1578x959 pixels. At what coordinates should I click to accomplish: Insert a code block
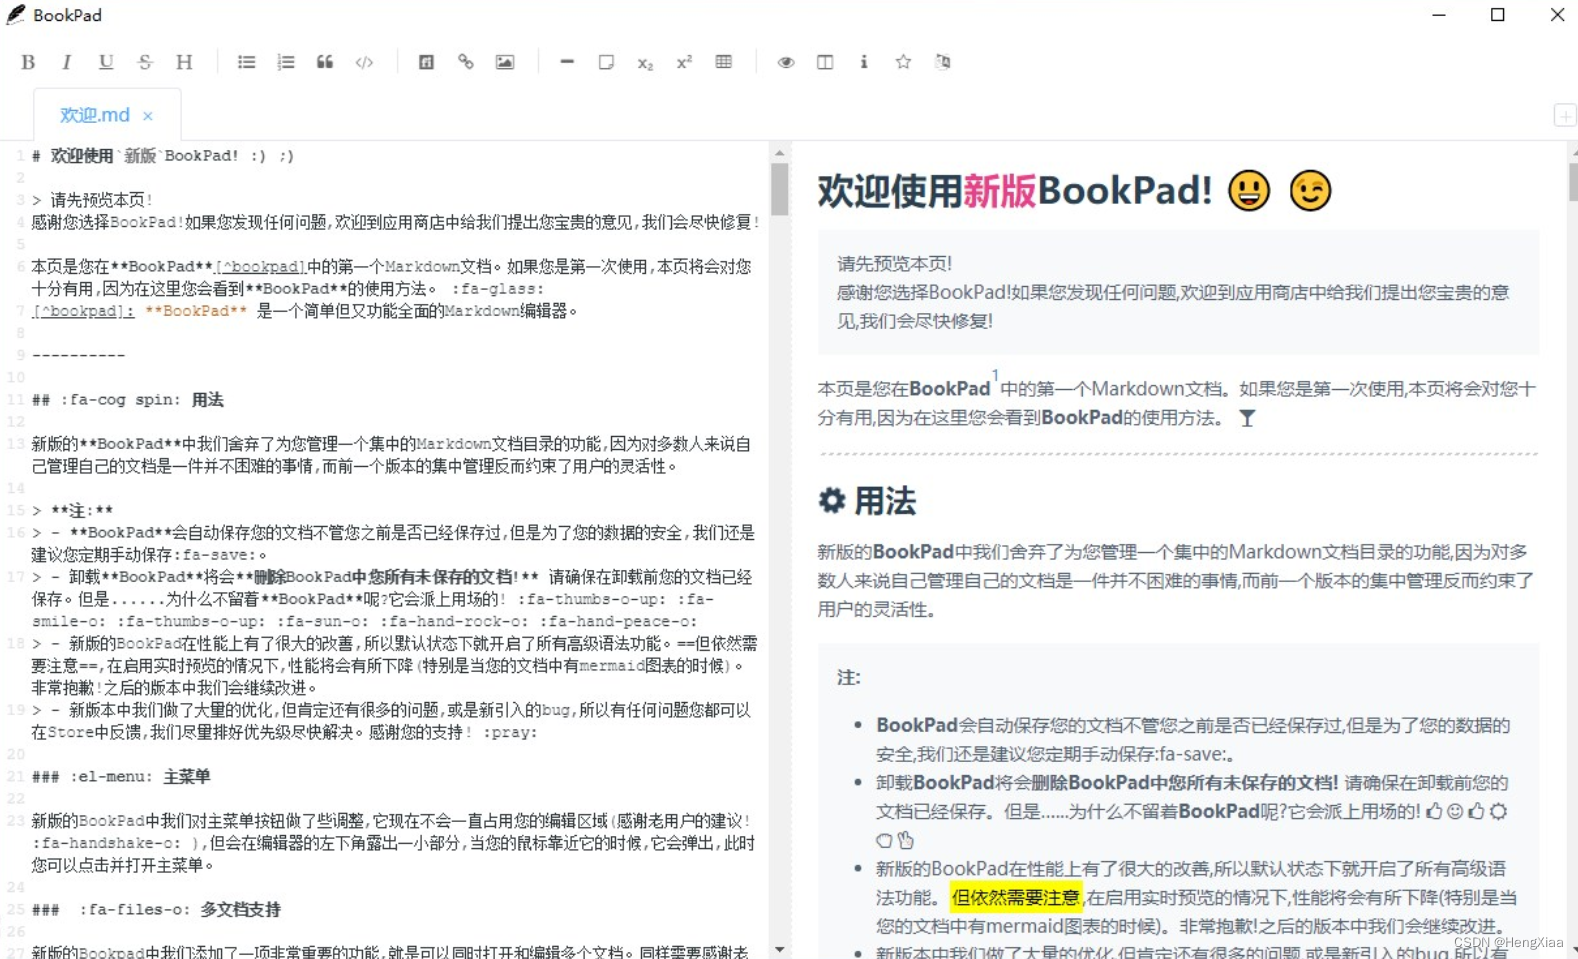364,62
